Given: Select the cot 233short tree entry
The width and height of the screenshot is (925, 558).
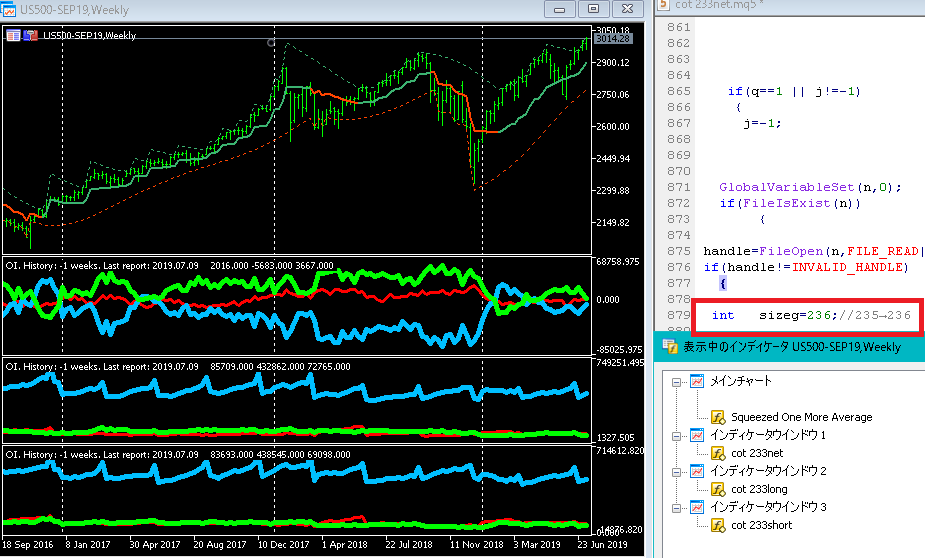Looking at the screenshot, I should point(761,525).
